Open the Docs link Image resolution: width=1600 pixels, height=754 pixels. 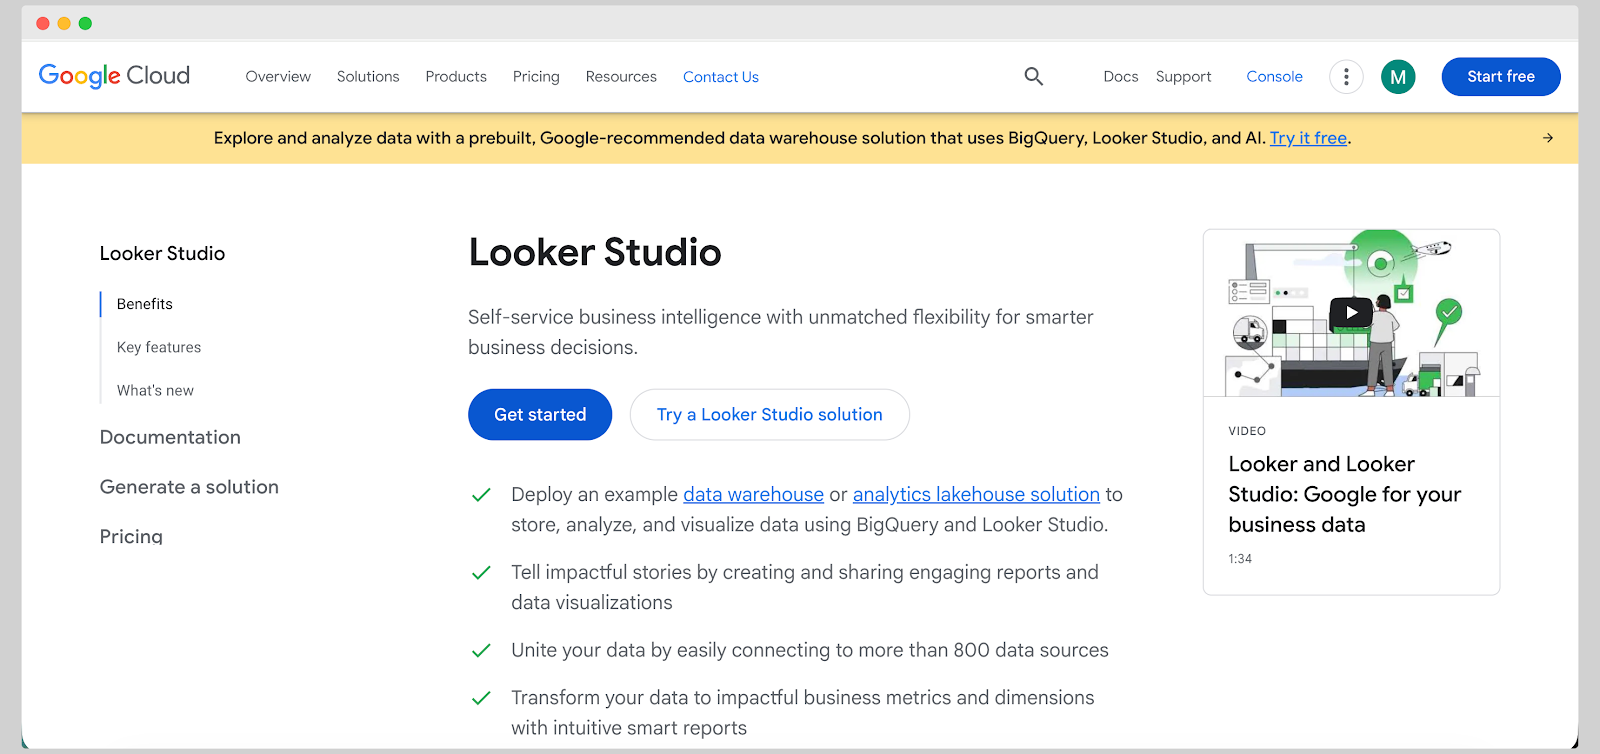[1121, 77]
